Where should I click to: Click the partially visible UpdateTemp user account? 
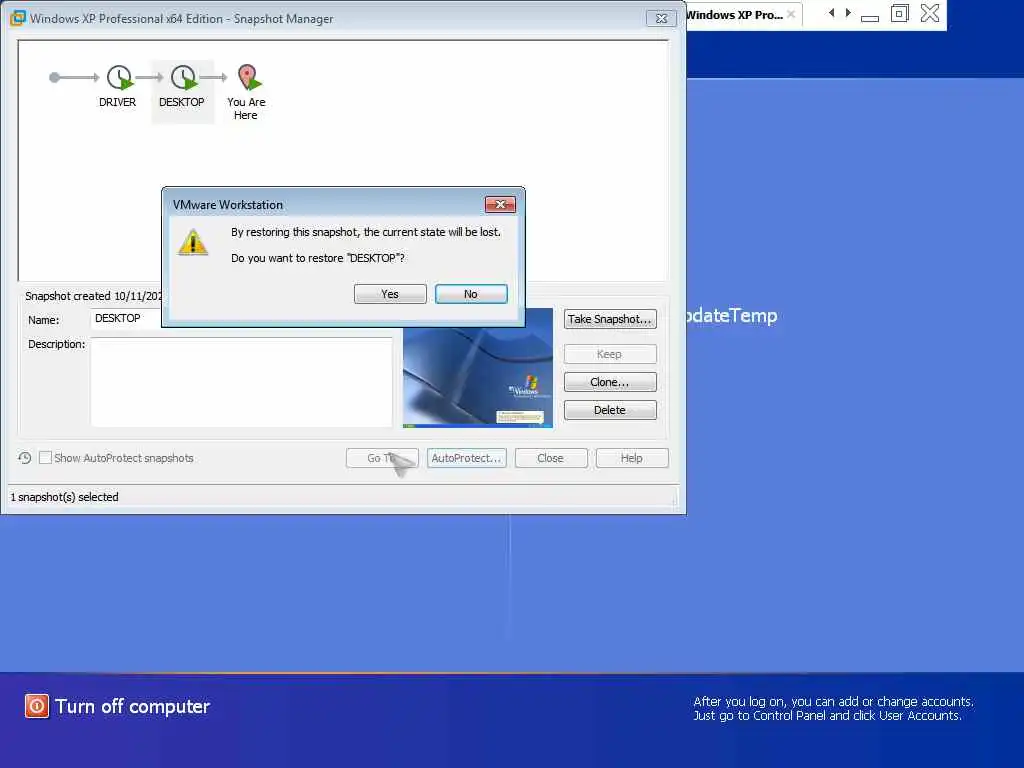click(x=731, y=316)
